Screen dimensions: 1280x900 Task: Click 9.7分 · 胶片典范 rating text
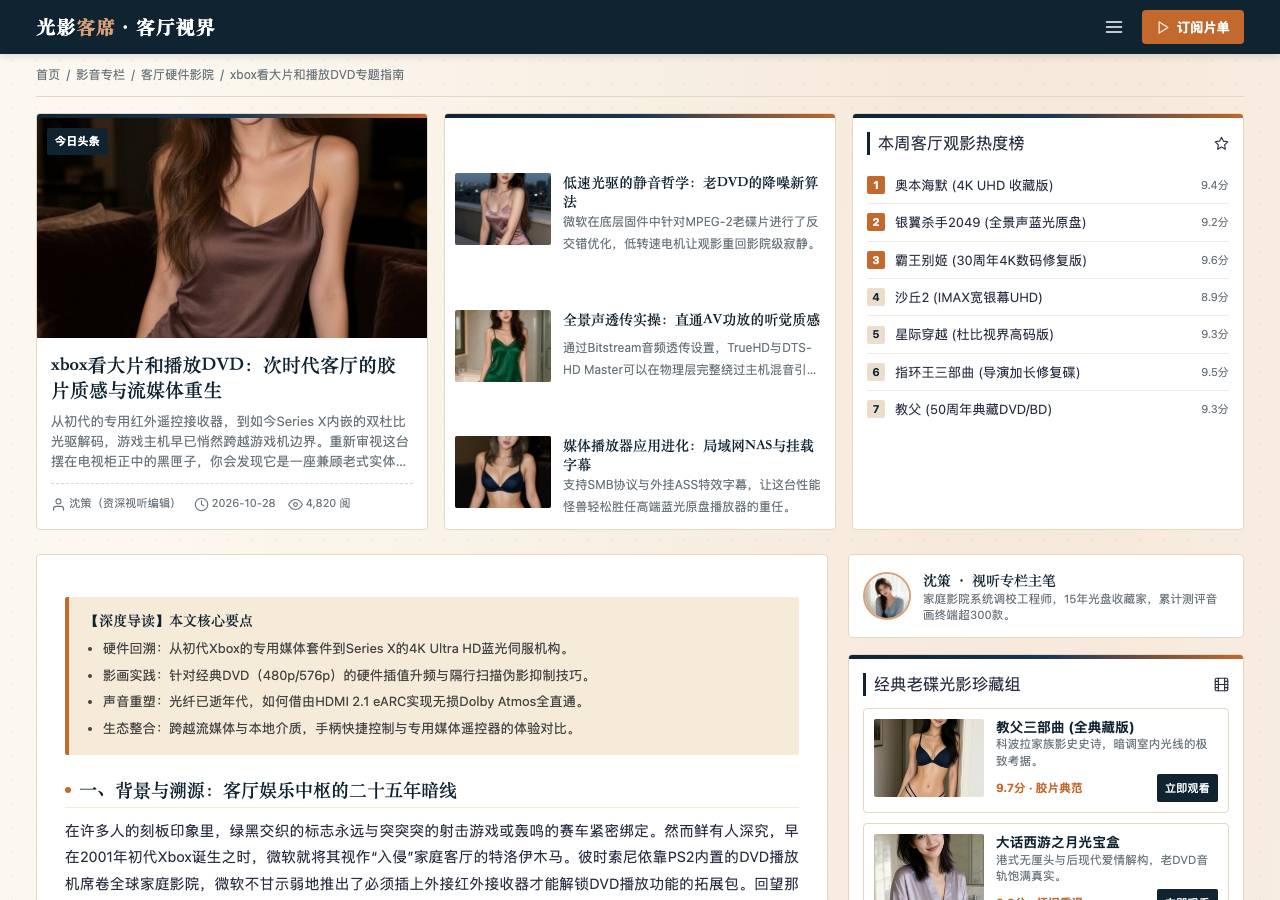point(1039,788)
